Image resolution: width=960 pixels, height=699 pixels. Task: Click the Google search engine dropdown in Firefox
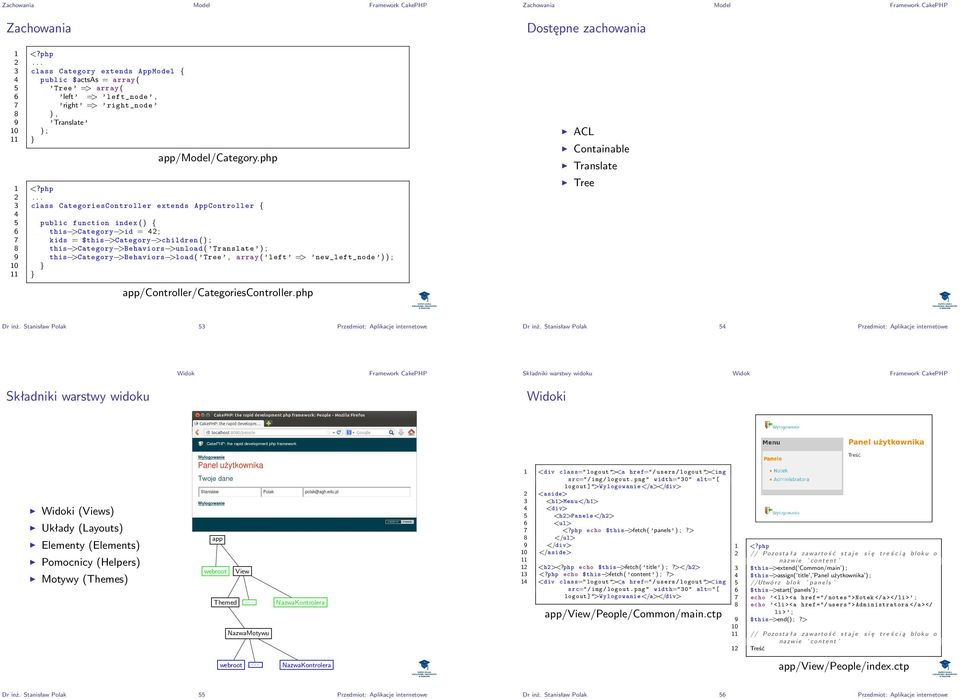350,432
